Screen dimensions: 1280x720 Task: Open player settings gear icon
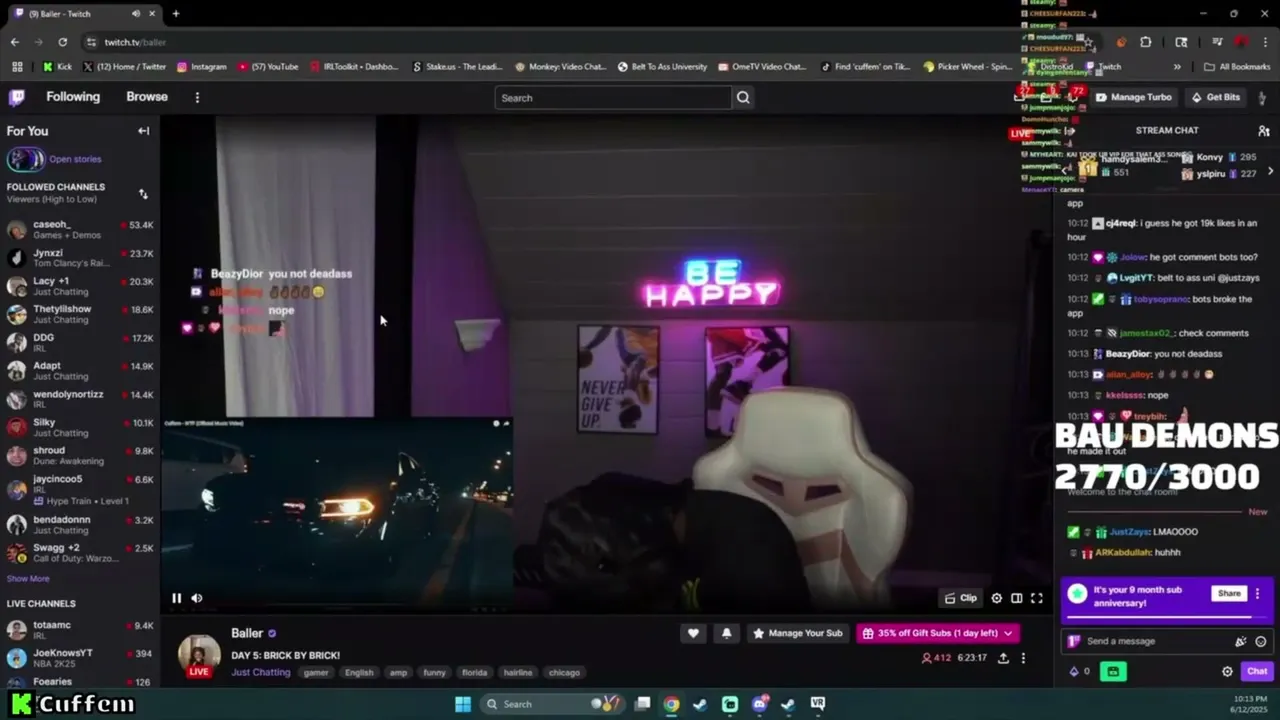click(x=996, y=598)
